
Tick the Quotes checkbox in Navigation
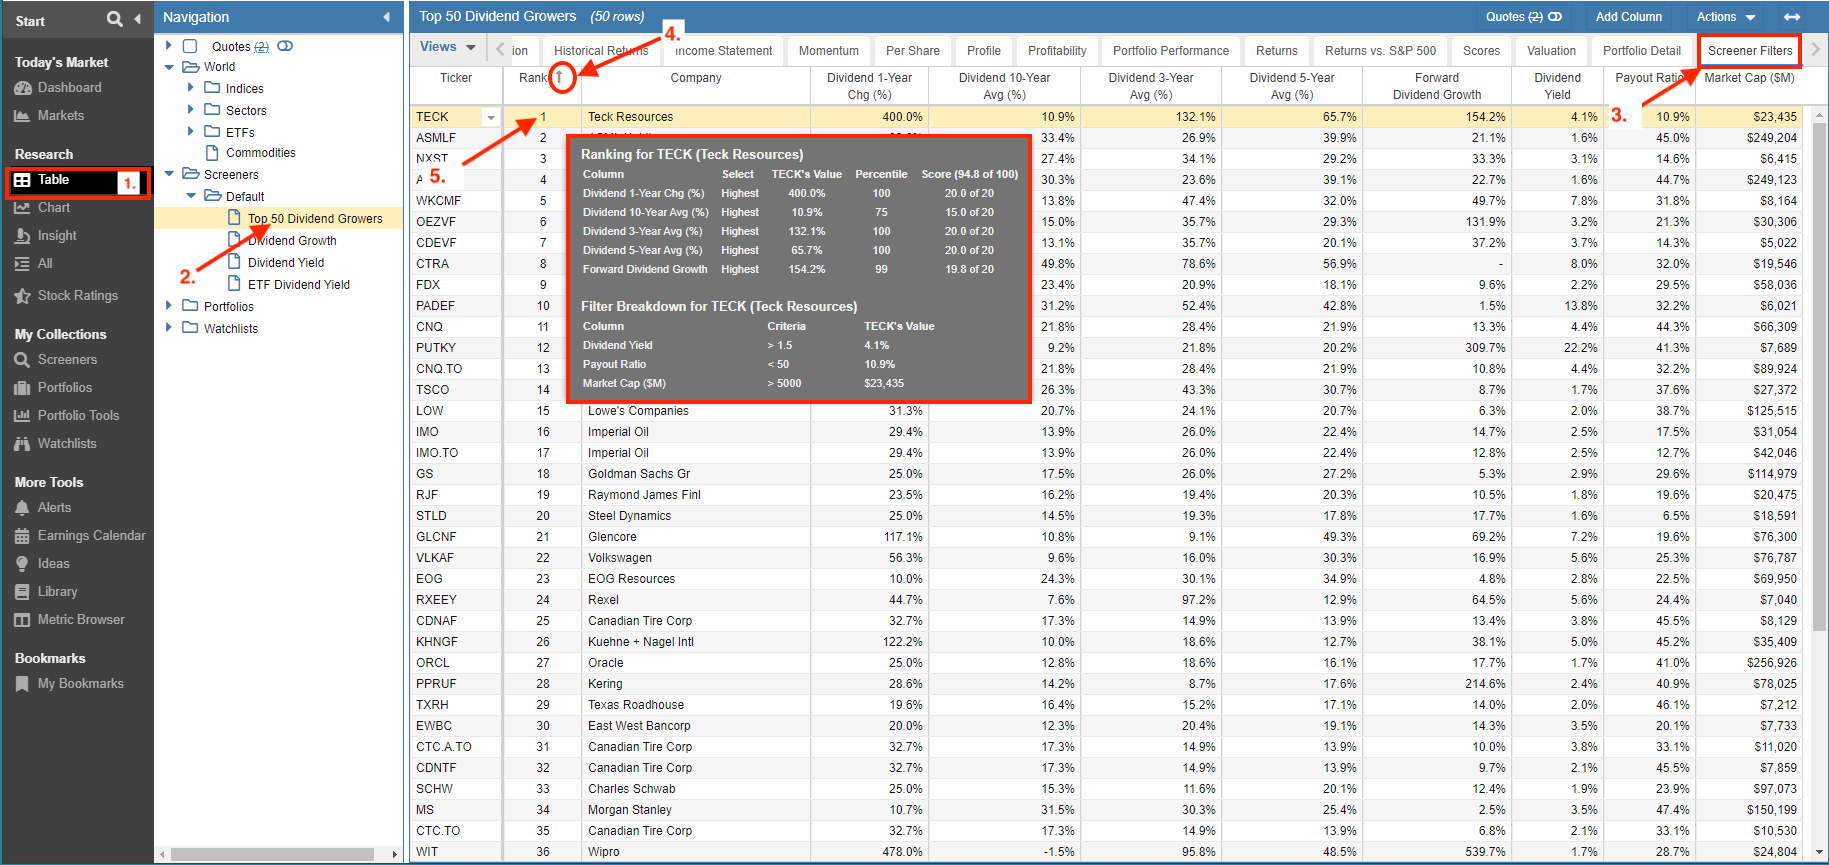(190, 46)
